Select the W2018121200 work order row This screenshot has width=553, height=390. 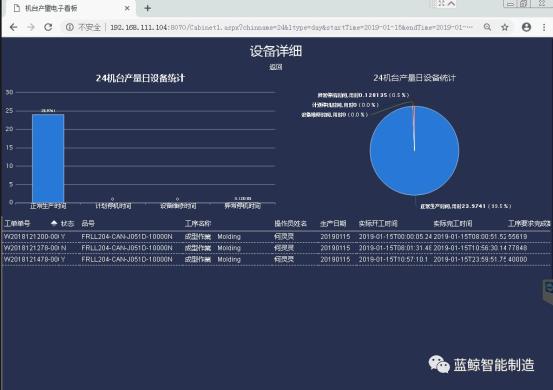(x=276, y=237)
